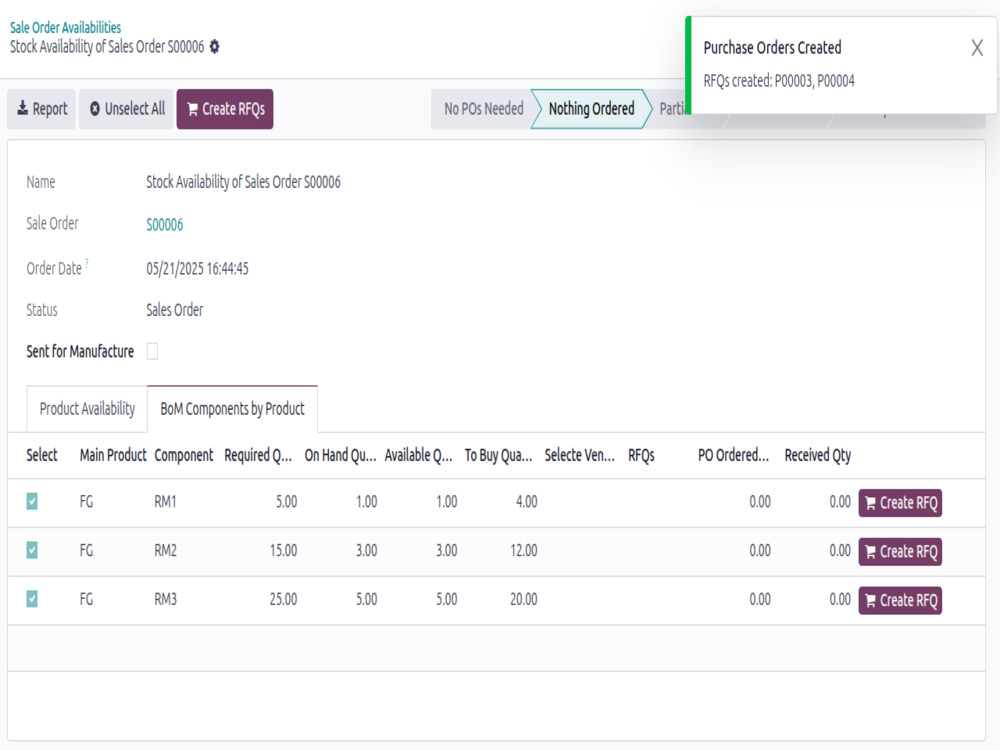Viewport: 1000px width, 750px height.
Task: Switch to BoM Components by Product tab
Action: (x=232, y=409)
